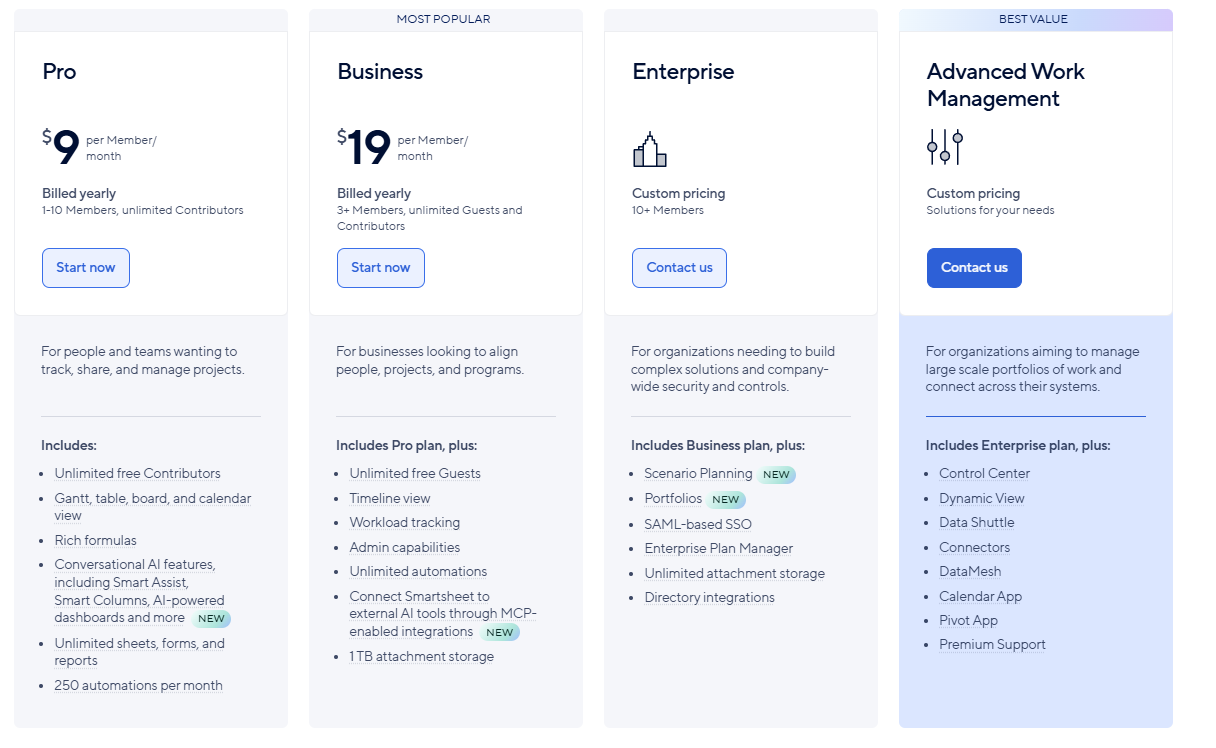The image size is (1216, 748).
Task: Click 1-10 Members, unlimited Contributors text
Action: pos(143,211)
